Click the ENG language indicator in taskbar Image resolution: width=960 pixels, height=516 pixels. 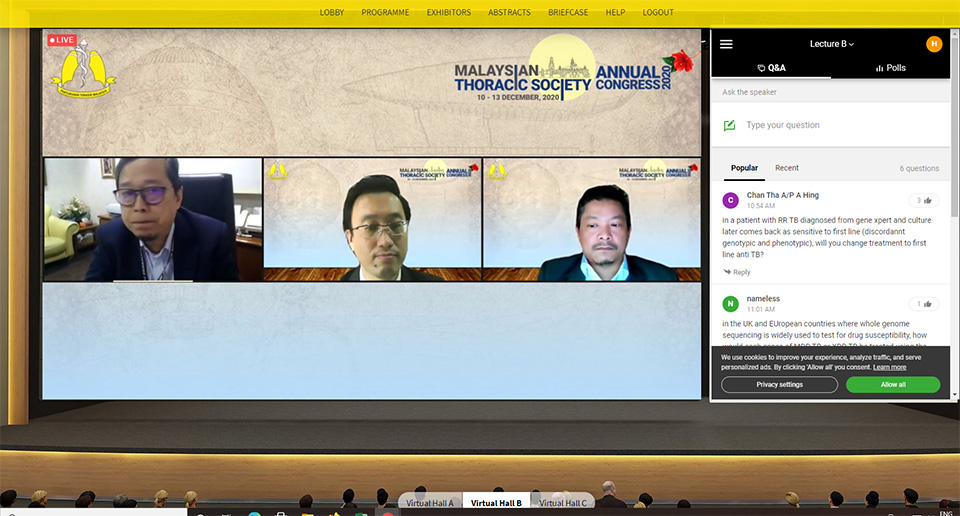tap(945, 513)
